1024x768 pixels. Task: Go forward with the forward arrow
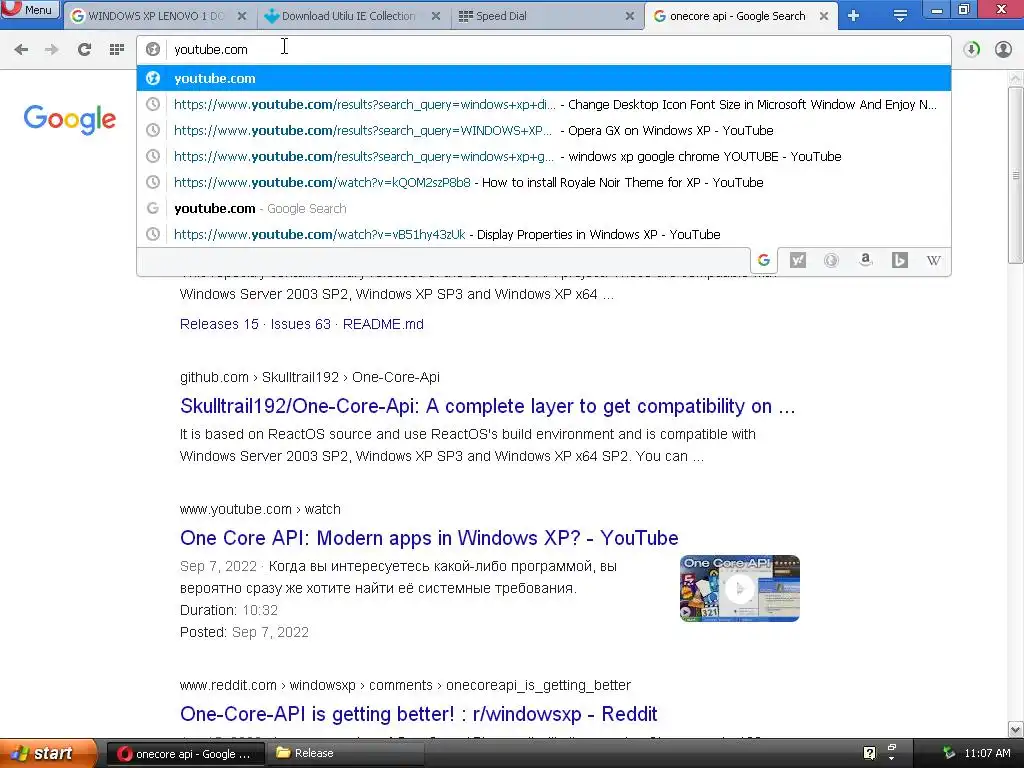(51, 49)
